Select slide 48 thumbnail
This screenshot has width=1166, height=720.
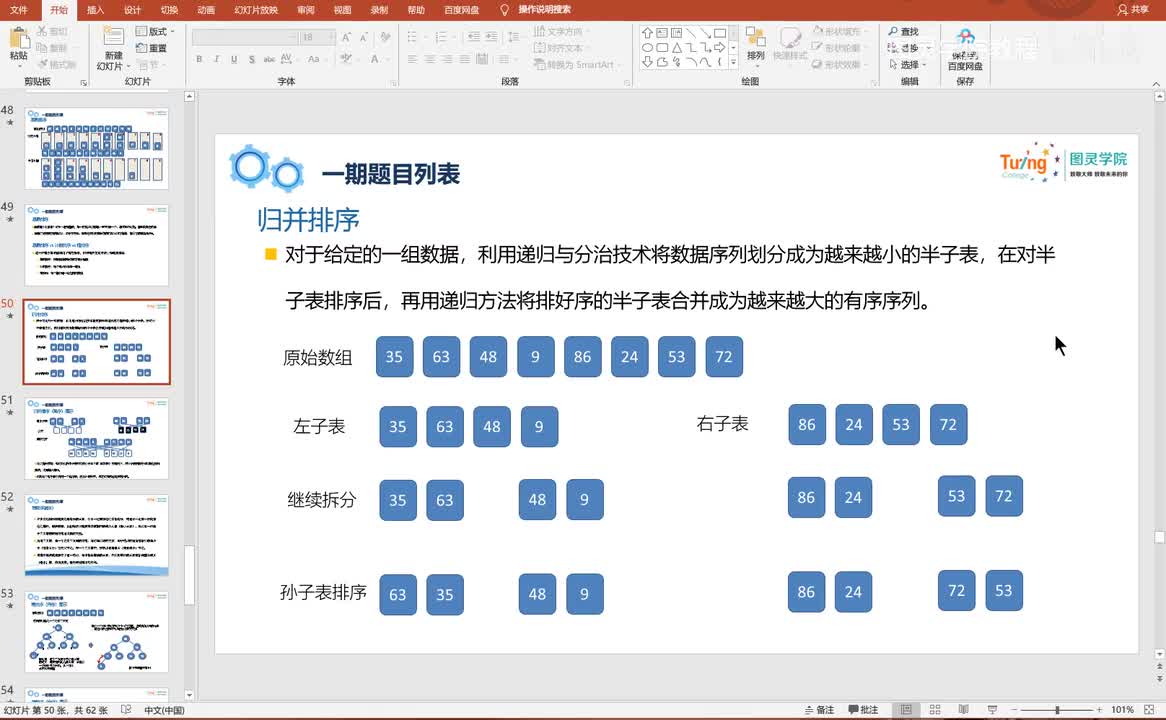[x=97, y=148]
